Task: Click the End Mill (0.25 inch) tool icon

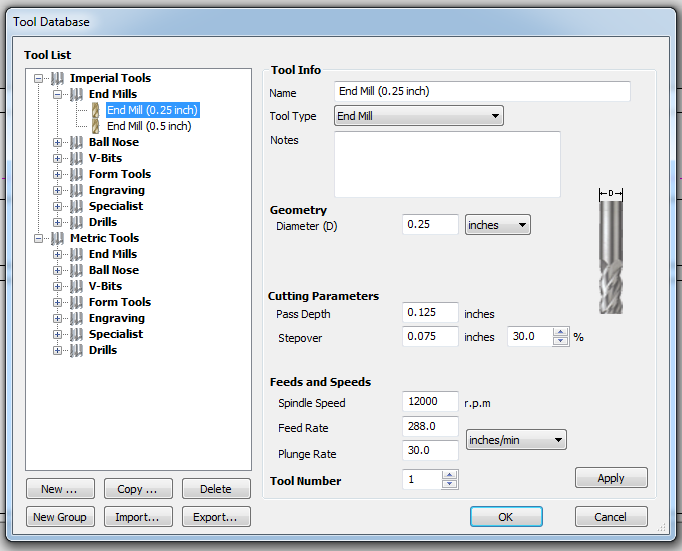Action: point(96,110)
